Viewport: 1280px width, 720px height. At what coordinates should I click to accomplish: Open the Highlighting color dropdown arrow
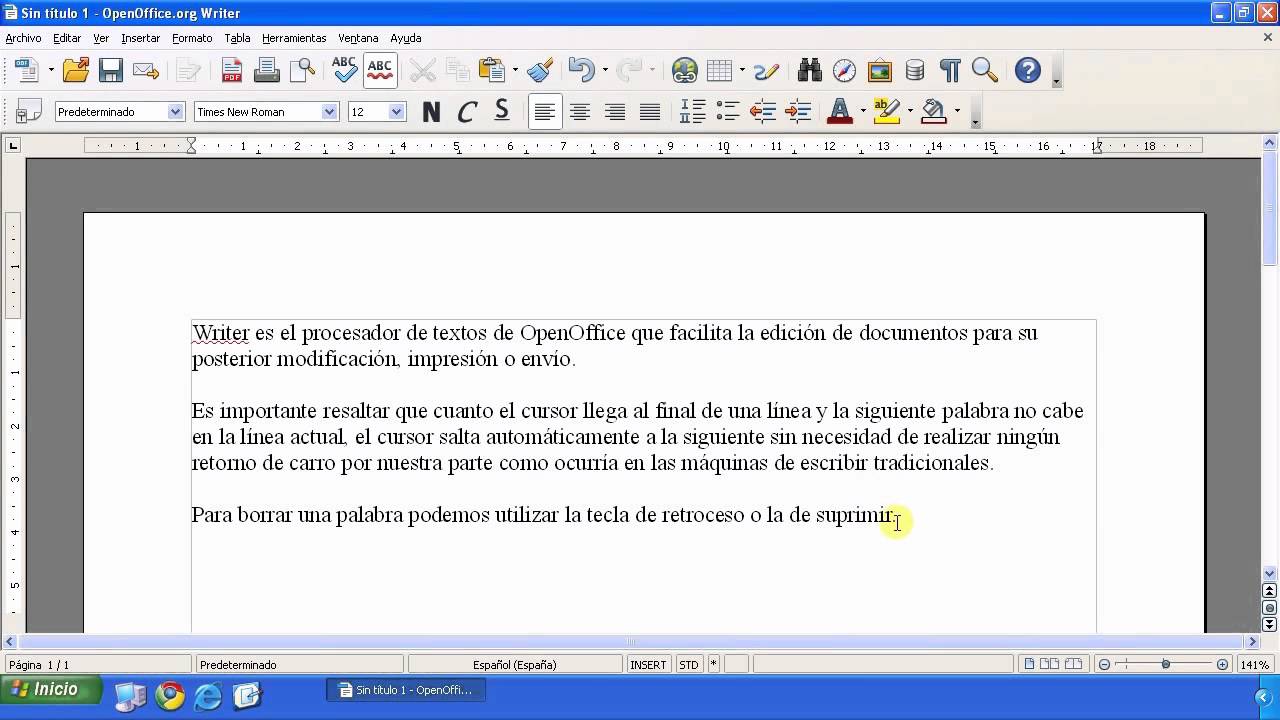point(910,112)
